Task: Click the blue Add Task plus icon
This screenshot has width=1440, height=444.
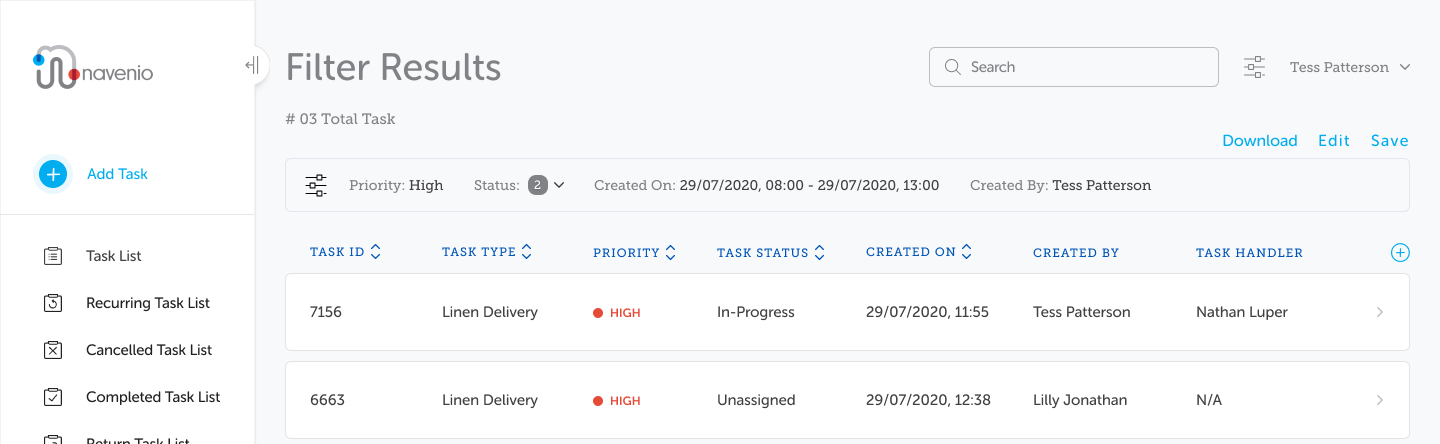Action: click(53, 174)
